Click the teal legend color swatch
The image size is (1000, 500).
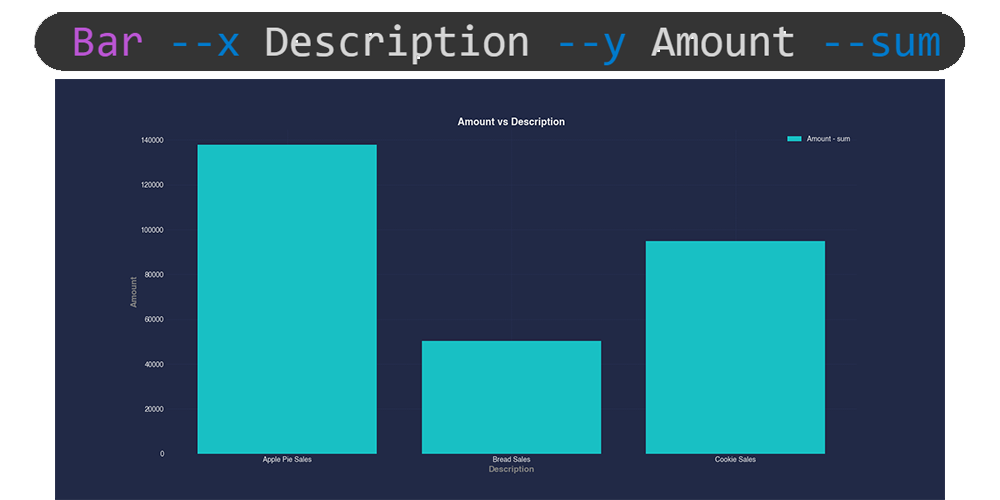pos(794,139)
